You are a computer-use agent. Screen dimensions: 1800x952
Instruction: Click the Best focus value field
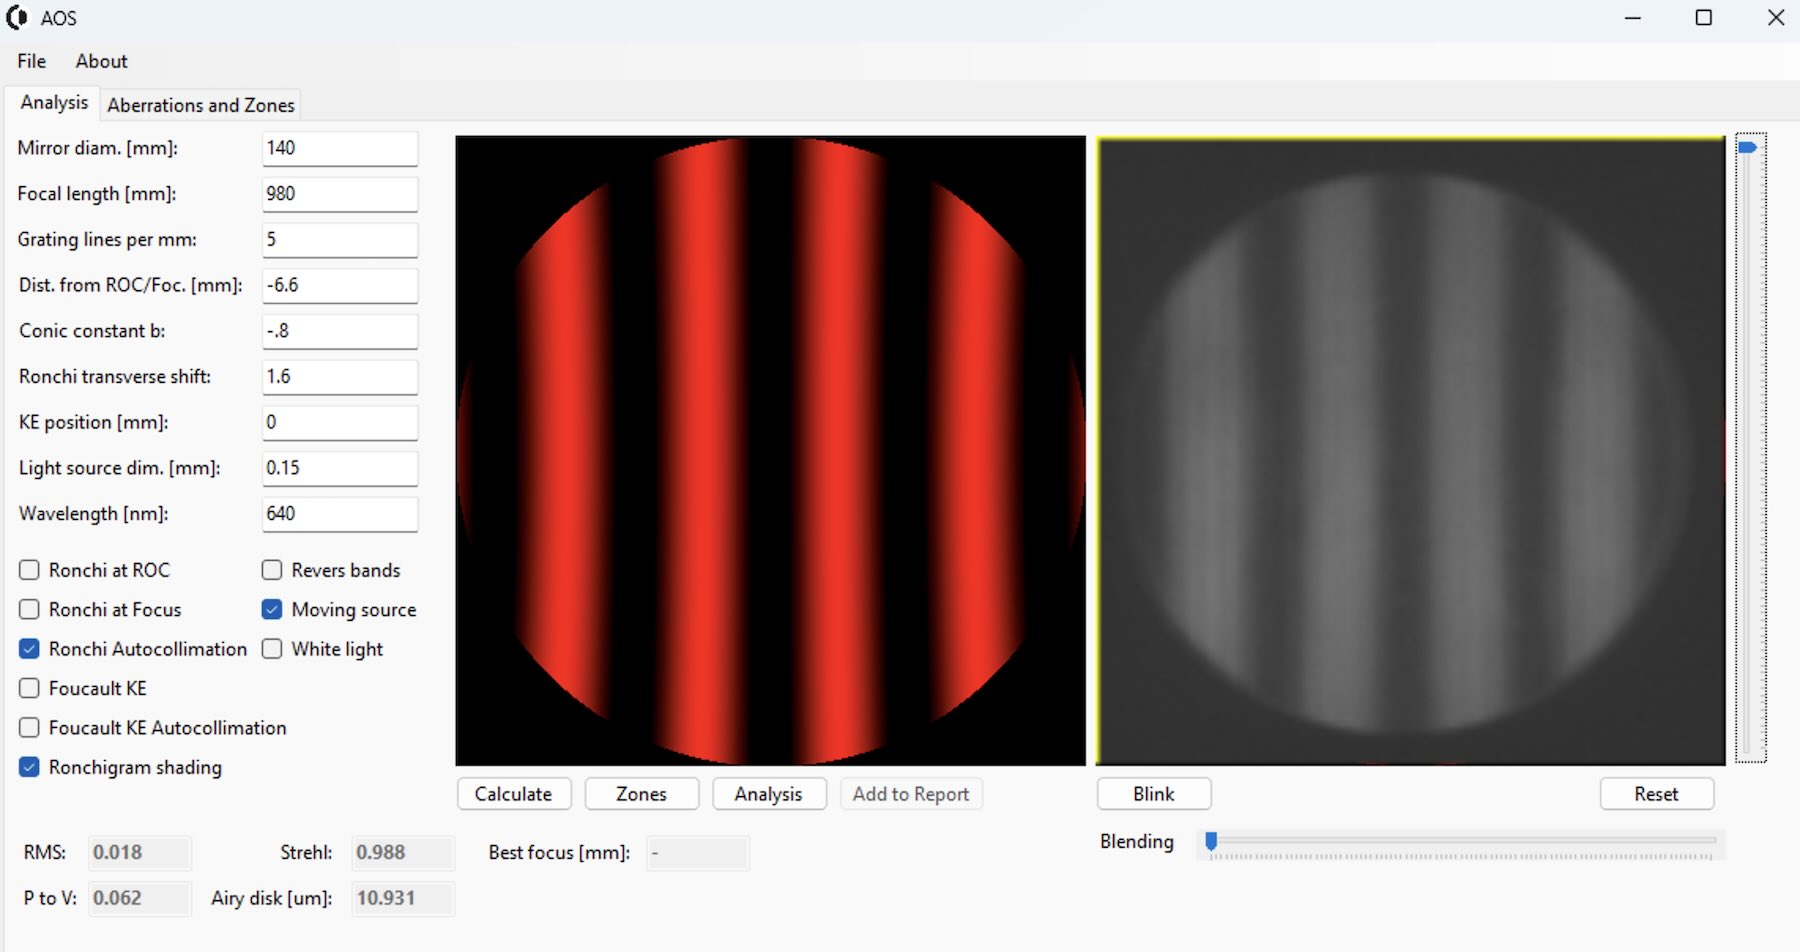tap(697, 853)
